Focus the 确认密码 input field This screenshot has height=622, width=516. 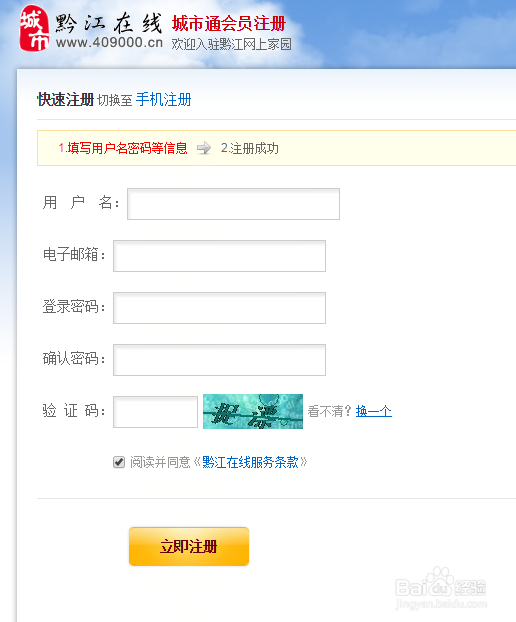(219, 360)
